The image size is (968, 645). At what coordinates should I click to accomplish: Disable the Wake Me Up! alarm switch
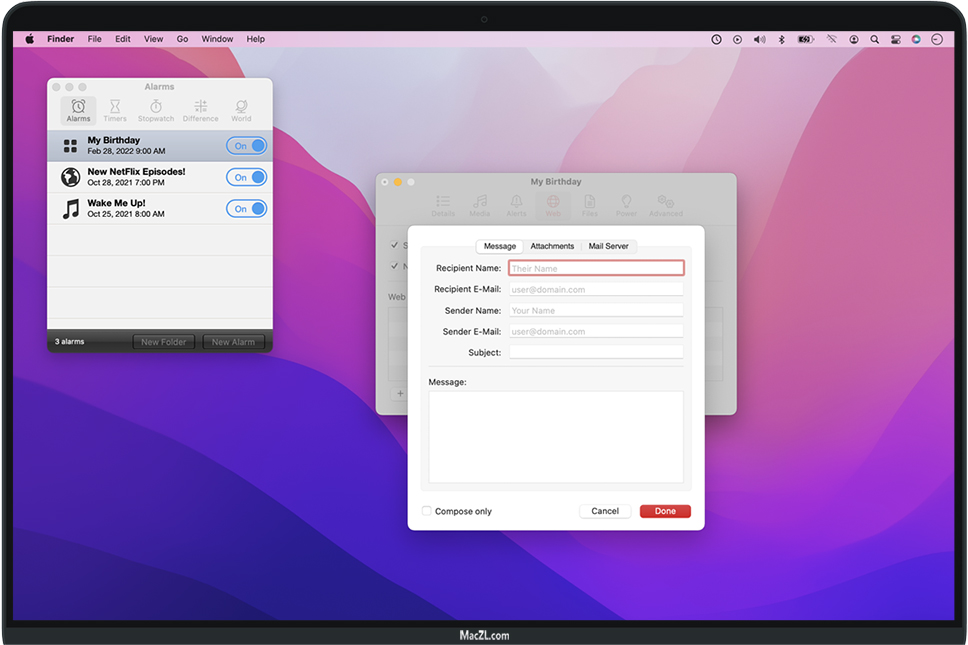click(x=246, y=209)
